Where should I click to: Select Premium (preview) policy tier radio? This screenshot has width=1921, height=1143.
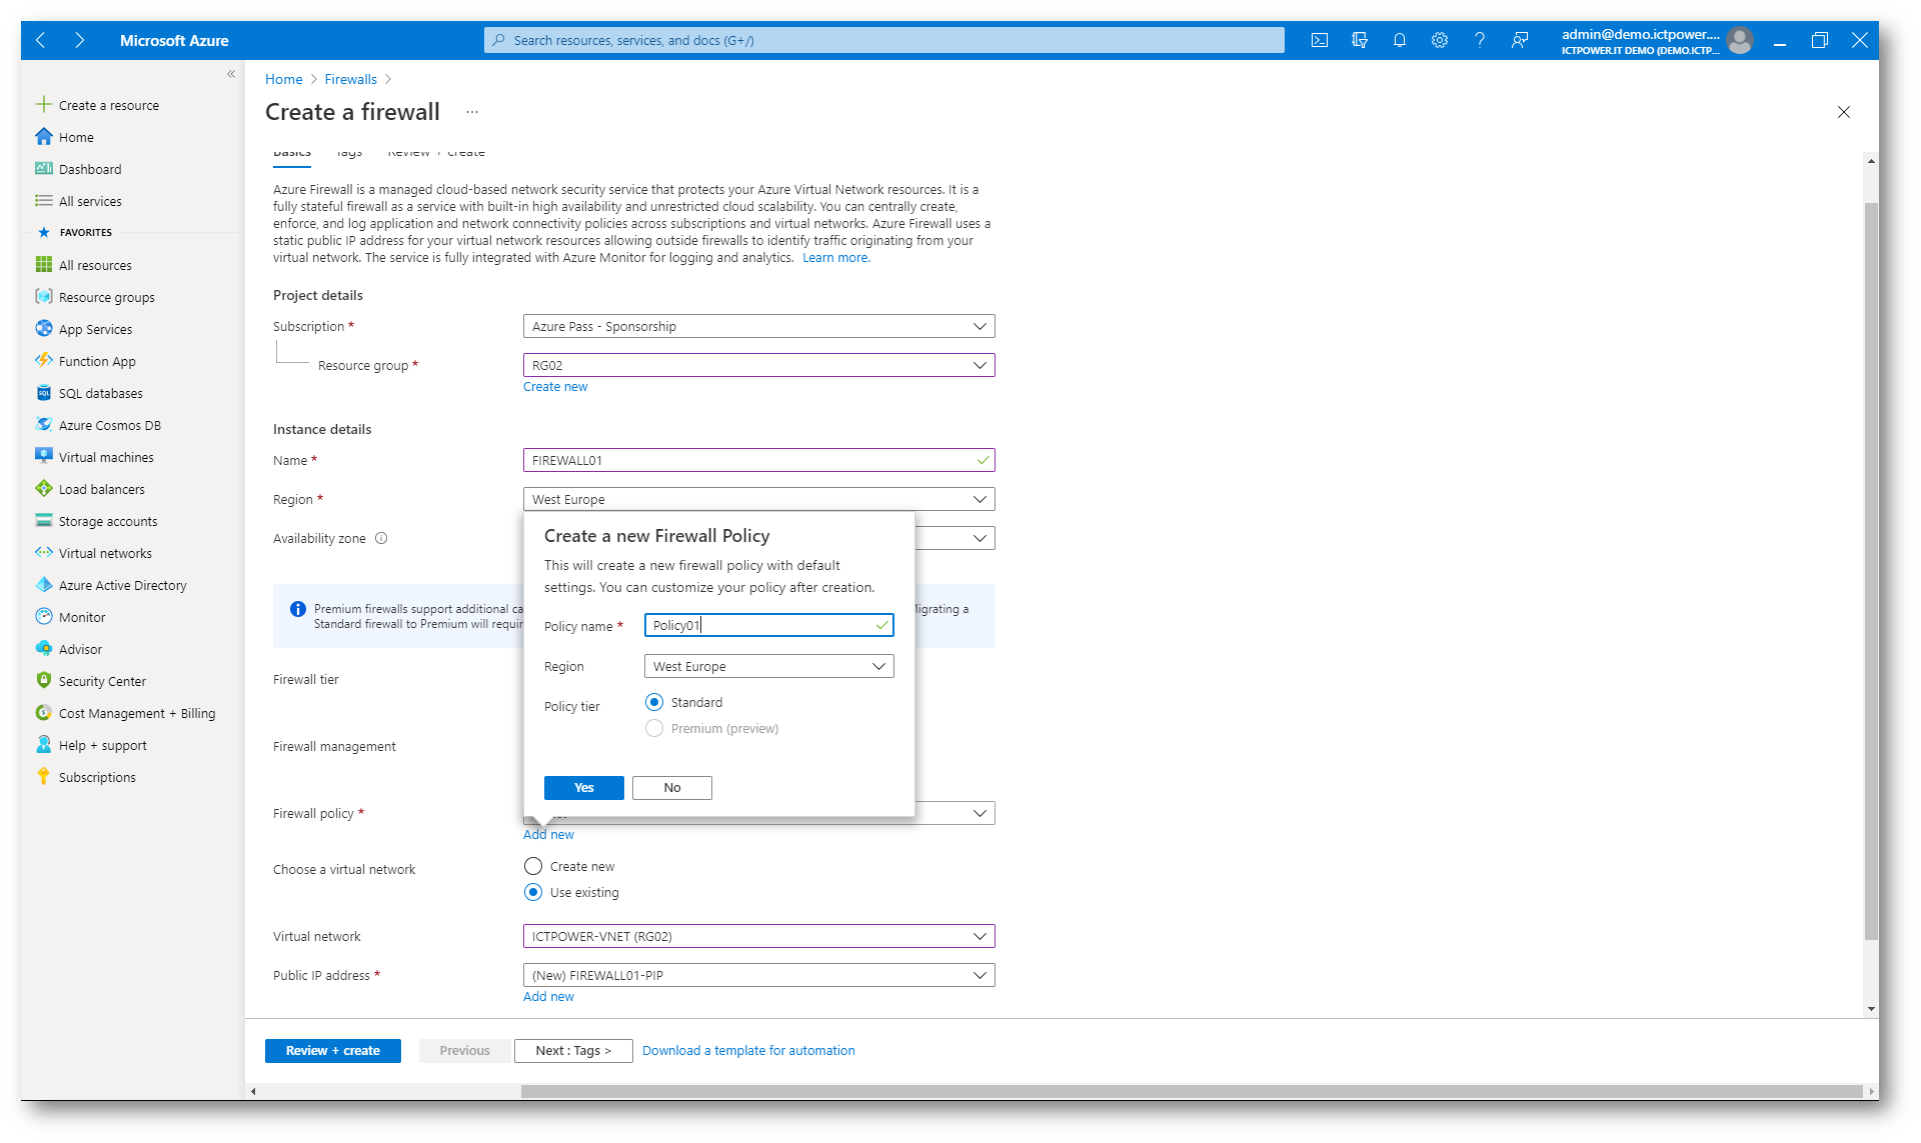[x=654, y=729]
